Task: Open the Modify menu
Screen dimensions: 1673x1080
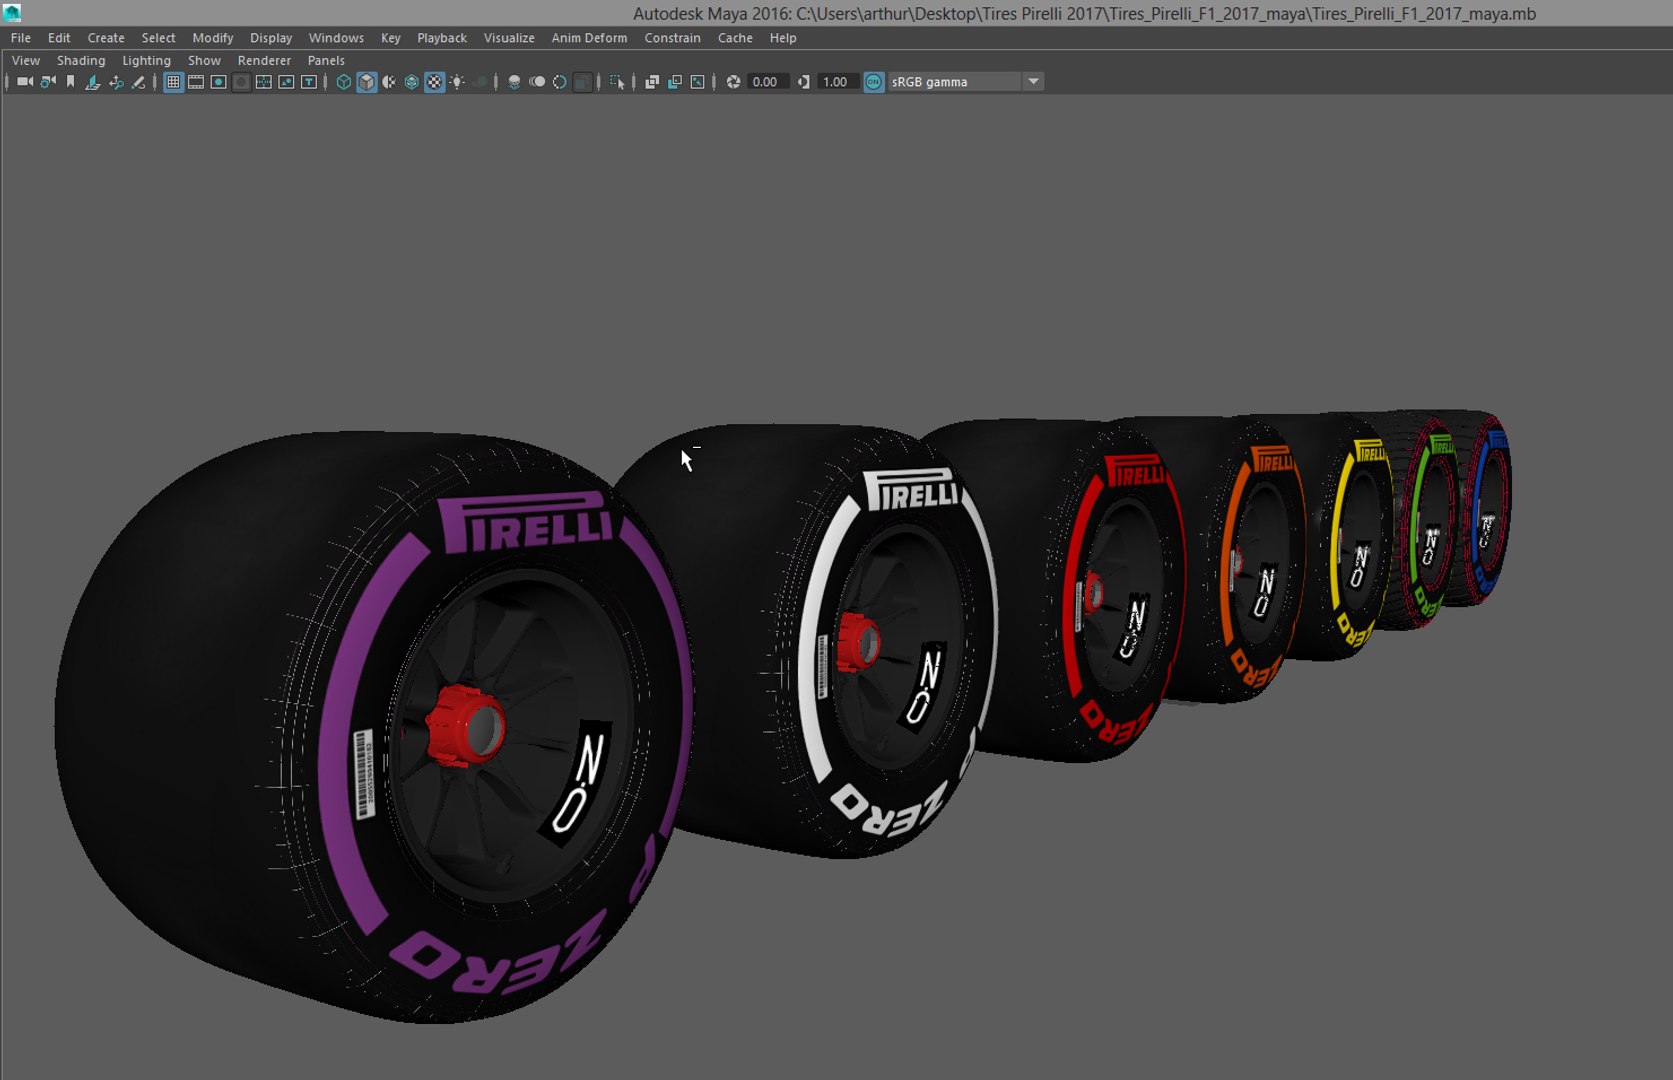Action: coord(213,38)
